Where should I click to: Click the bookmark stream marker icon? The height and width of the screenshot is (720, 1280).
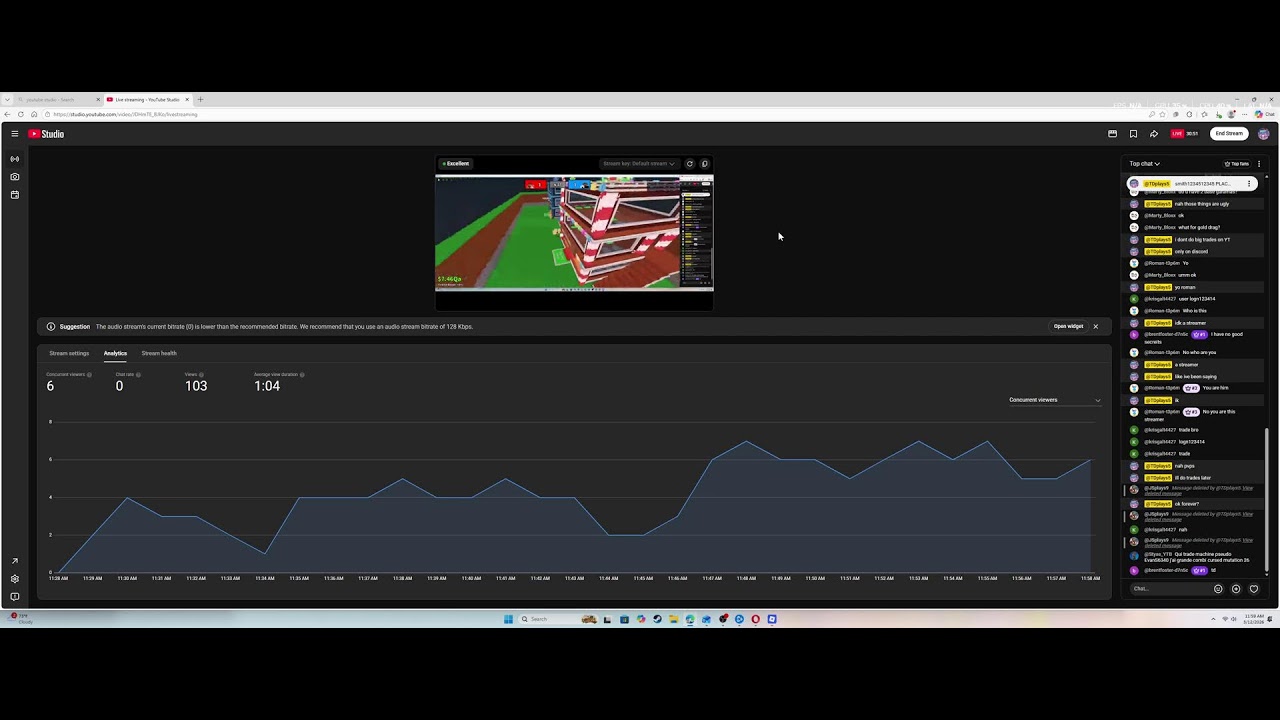1133,134
